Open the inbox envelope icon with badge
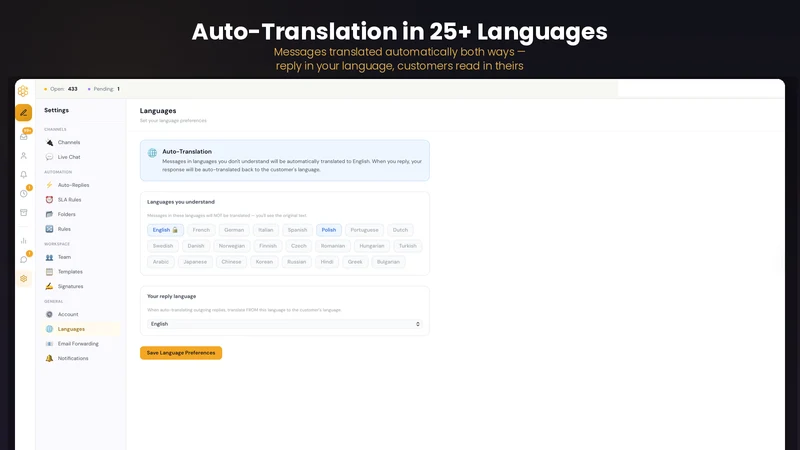This screenshot has width=800, height=450. (24, 136)
